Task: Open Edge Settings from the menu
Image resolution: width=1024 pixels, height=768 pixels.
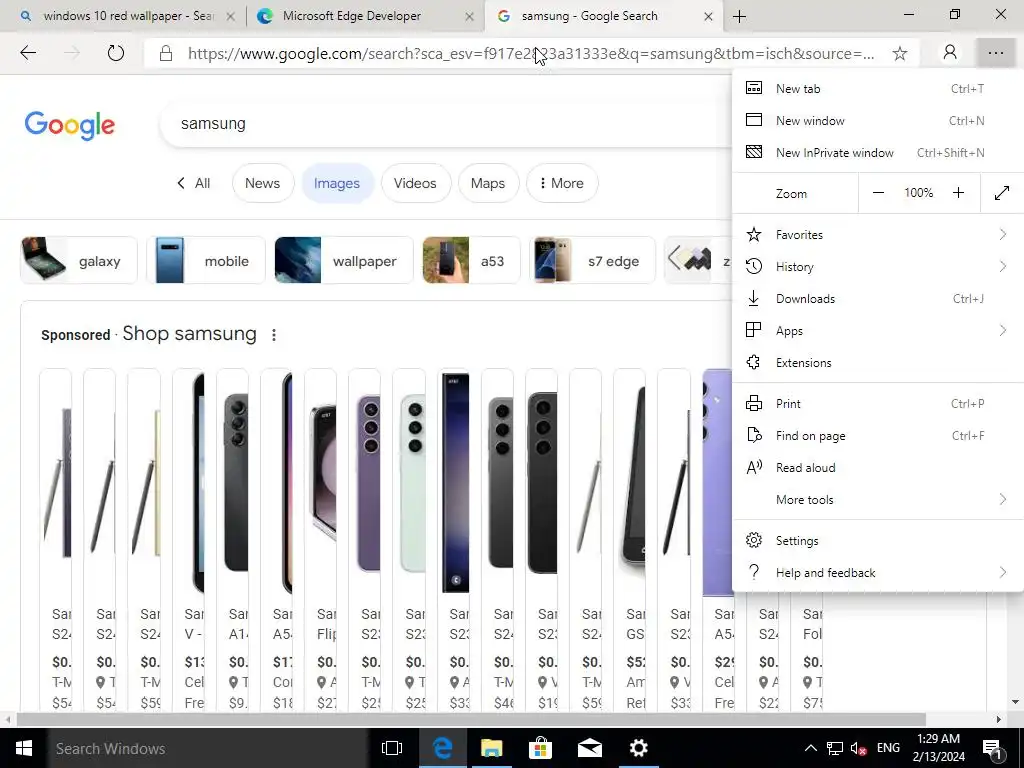Action: point(878,541)
